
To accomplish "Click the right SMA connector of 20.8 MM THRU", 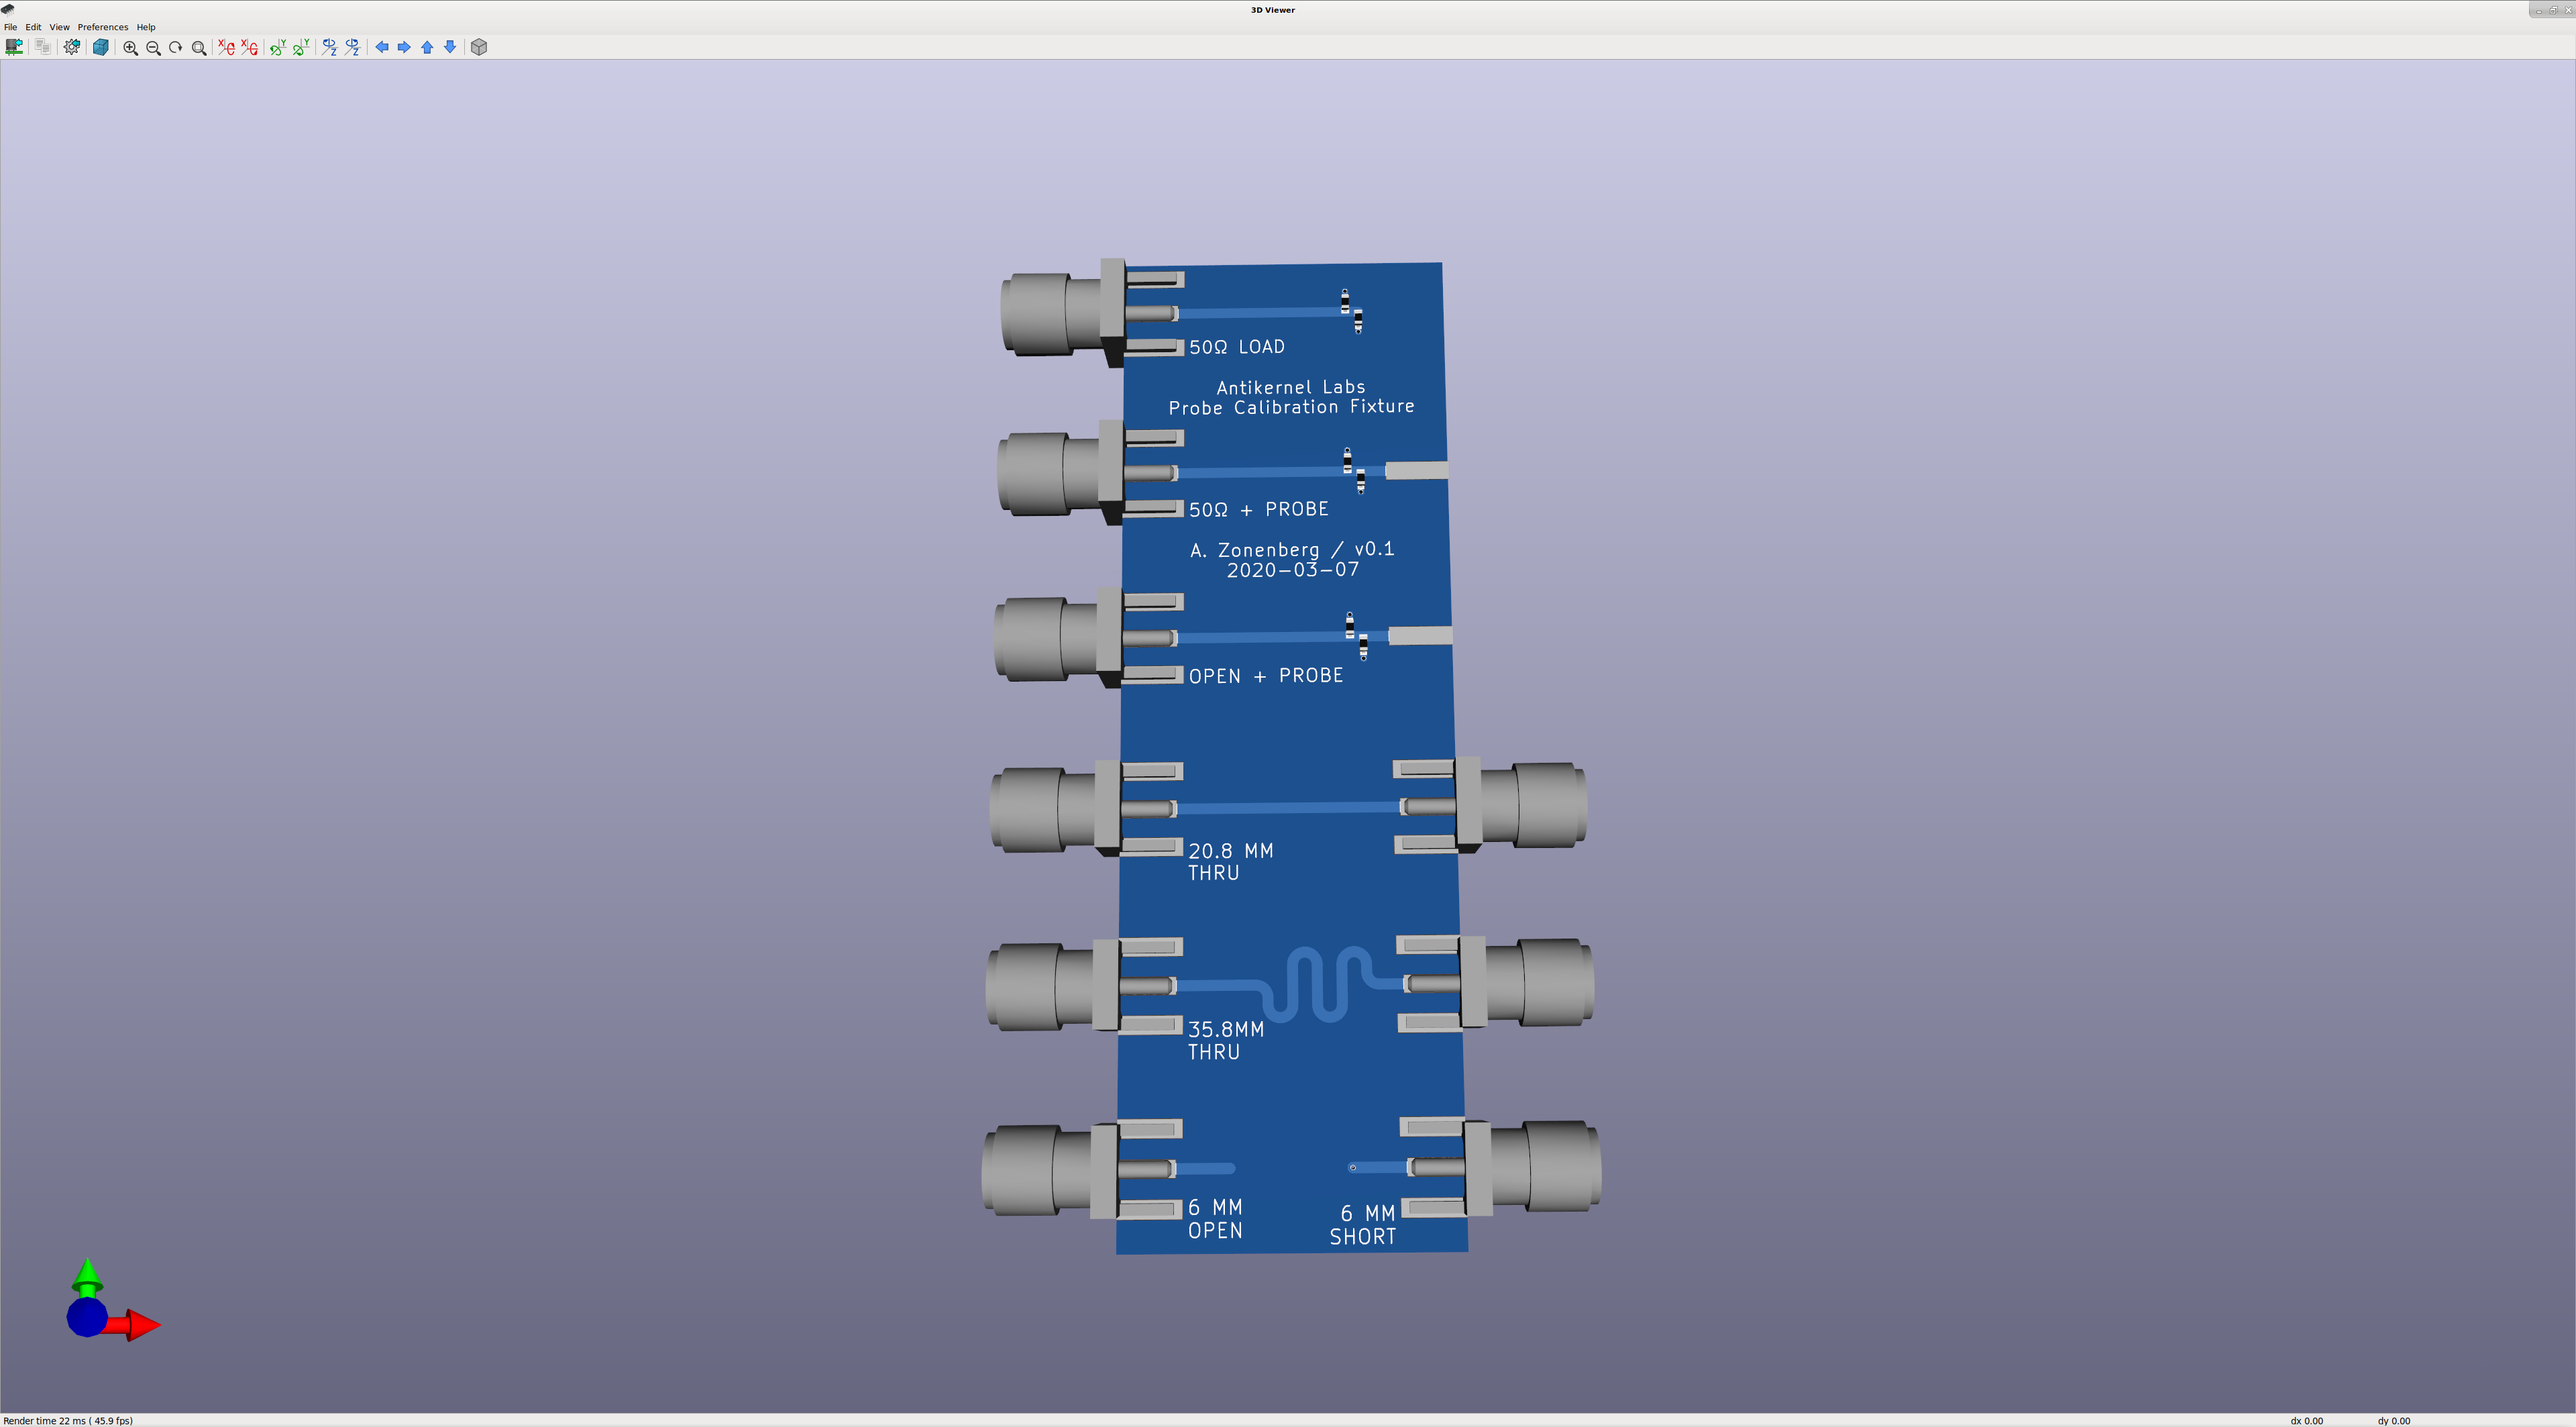I will pyautogui.click(x=1520, y=805).
